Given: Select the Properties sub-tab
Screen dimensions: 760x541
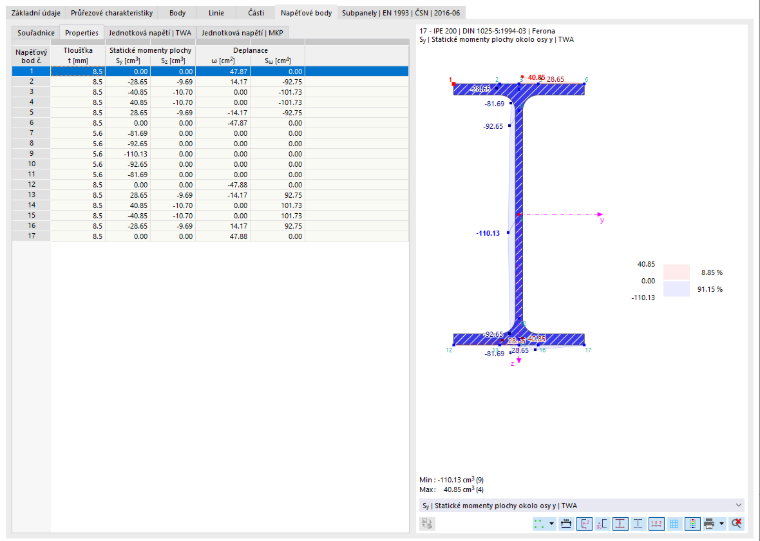Looking at the screenshot, I should click(x=82, y=32).
